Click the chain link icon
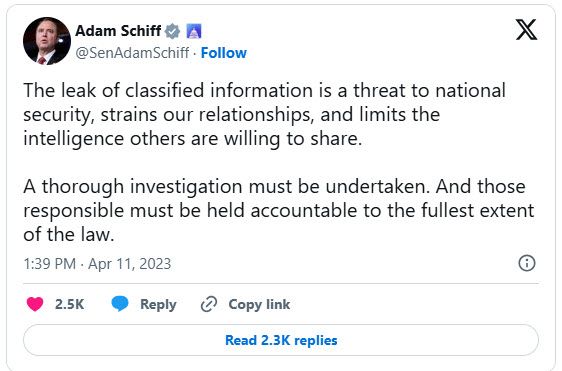This screenshot has height=371, width=562. 209,304
